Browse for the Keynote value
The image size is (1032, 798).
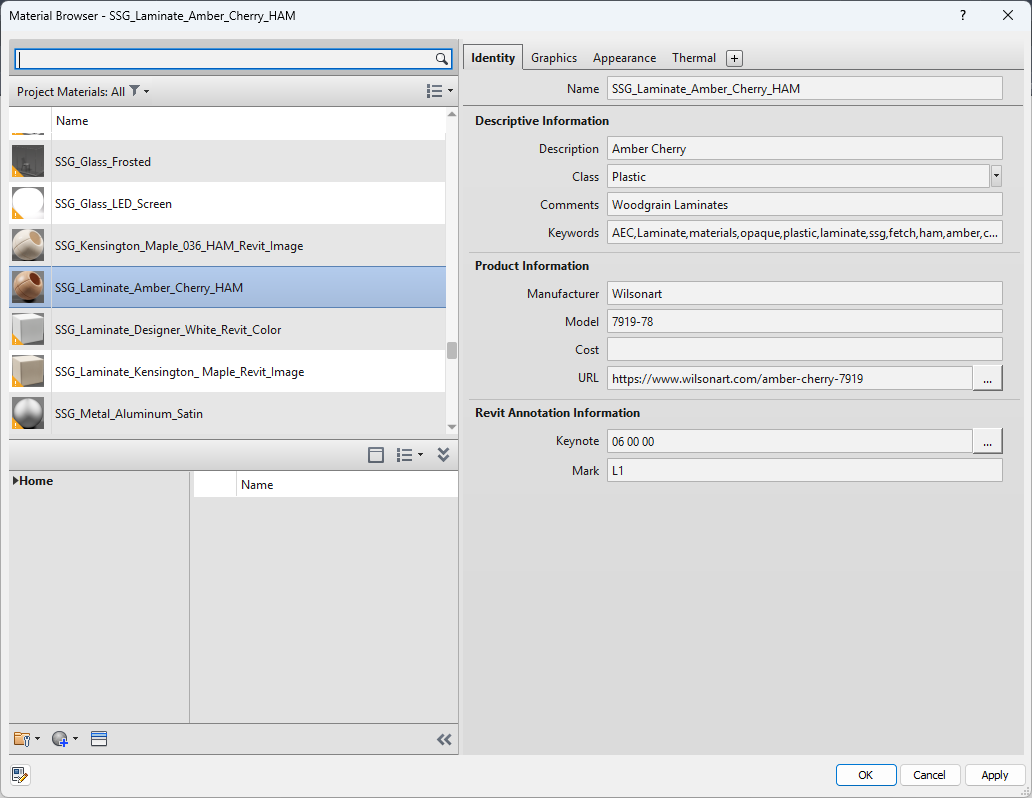click(987, 441)
